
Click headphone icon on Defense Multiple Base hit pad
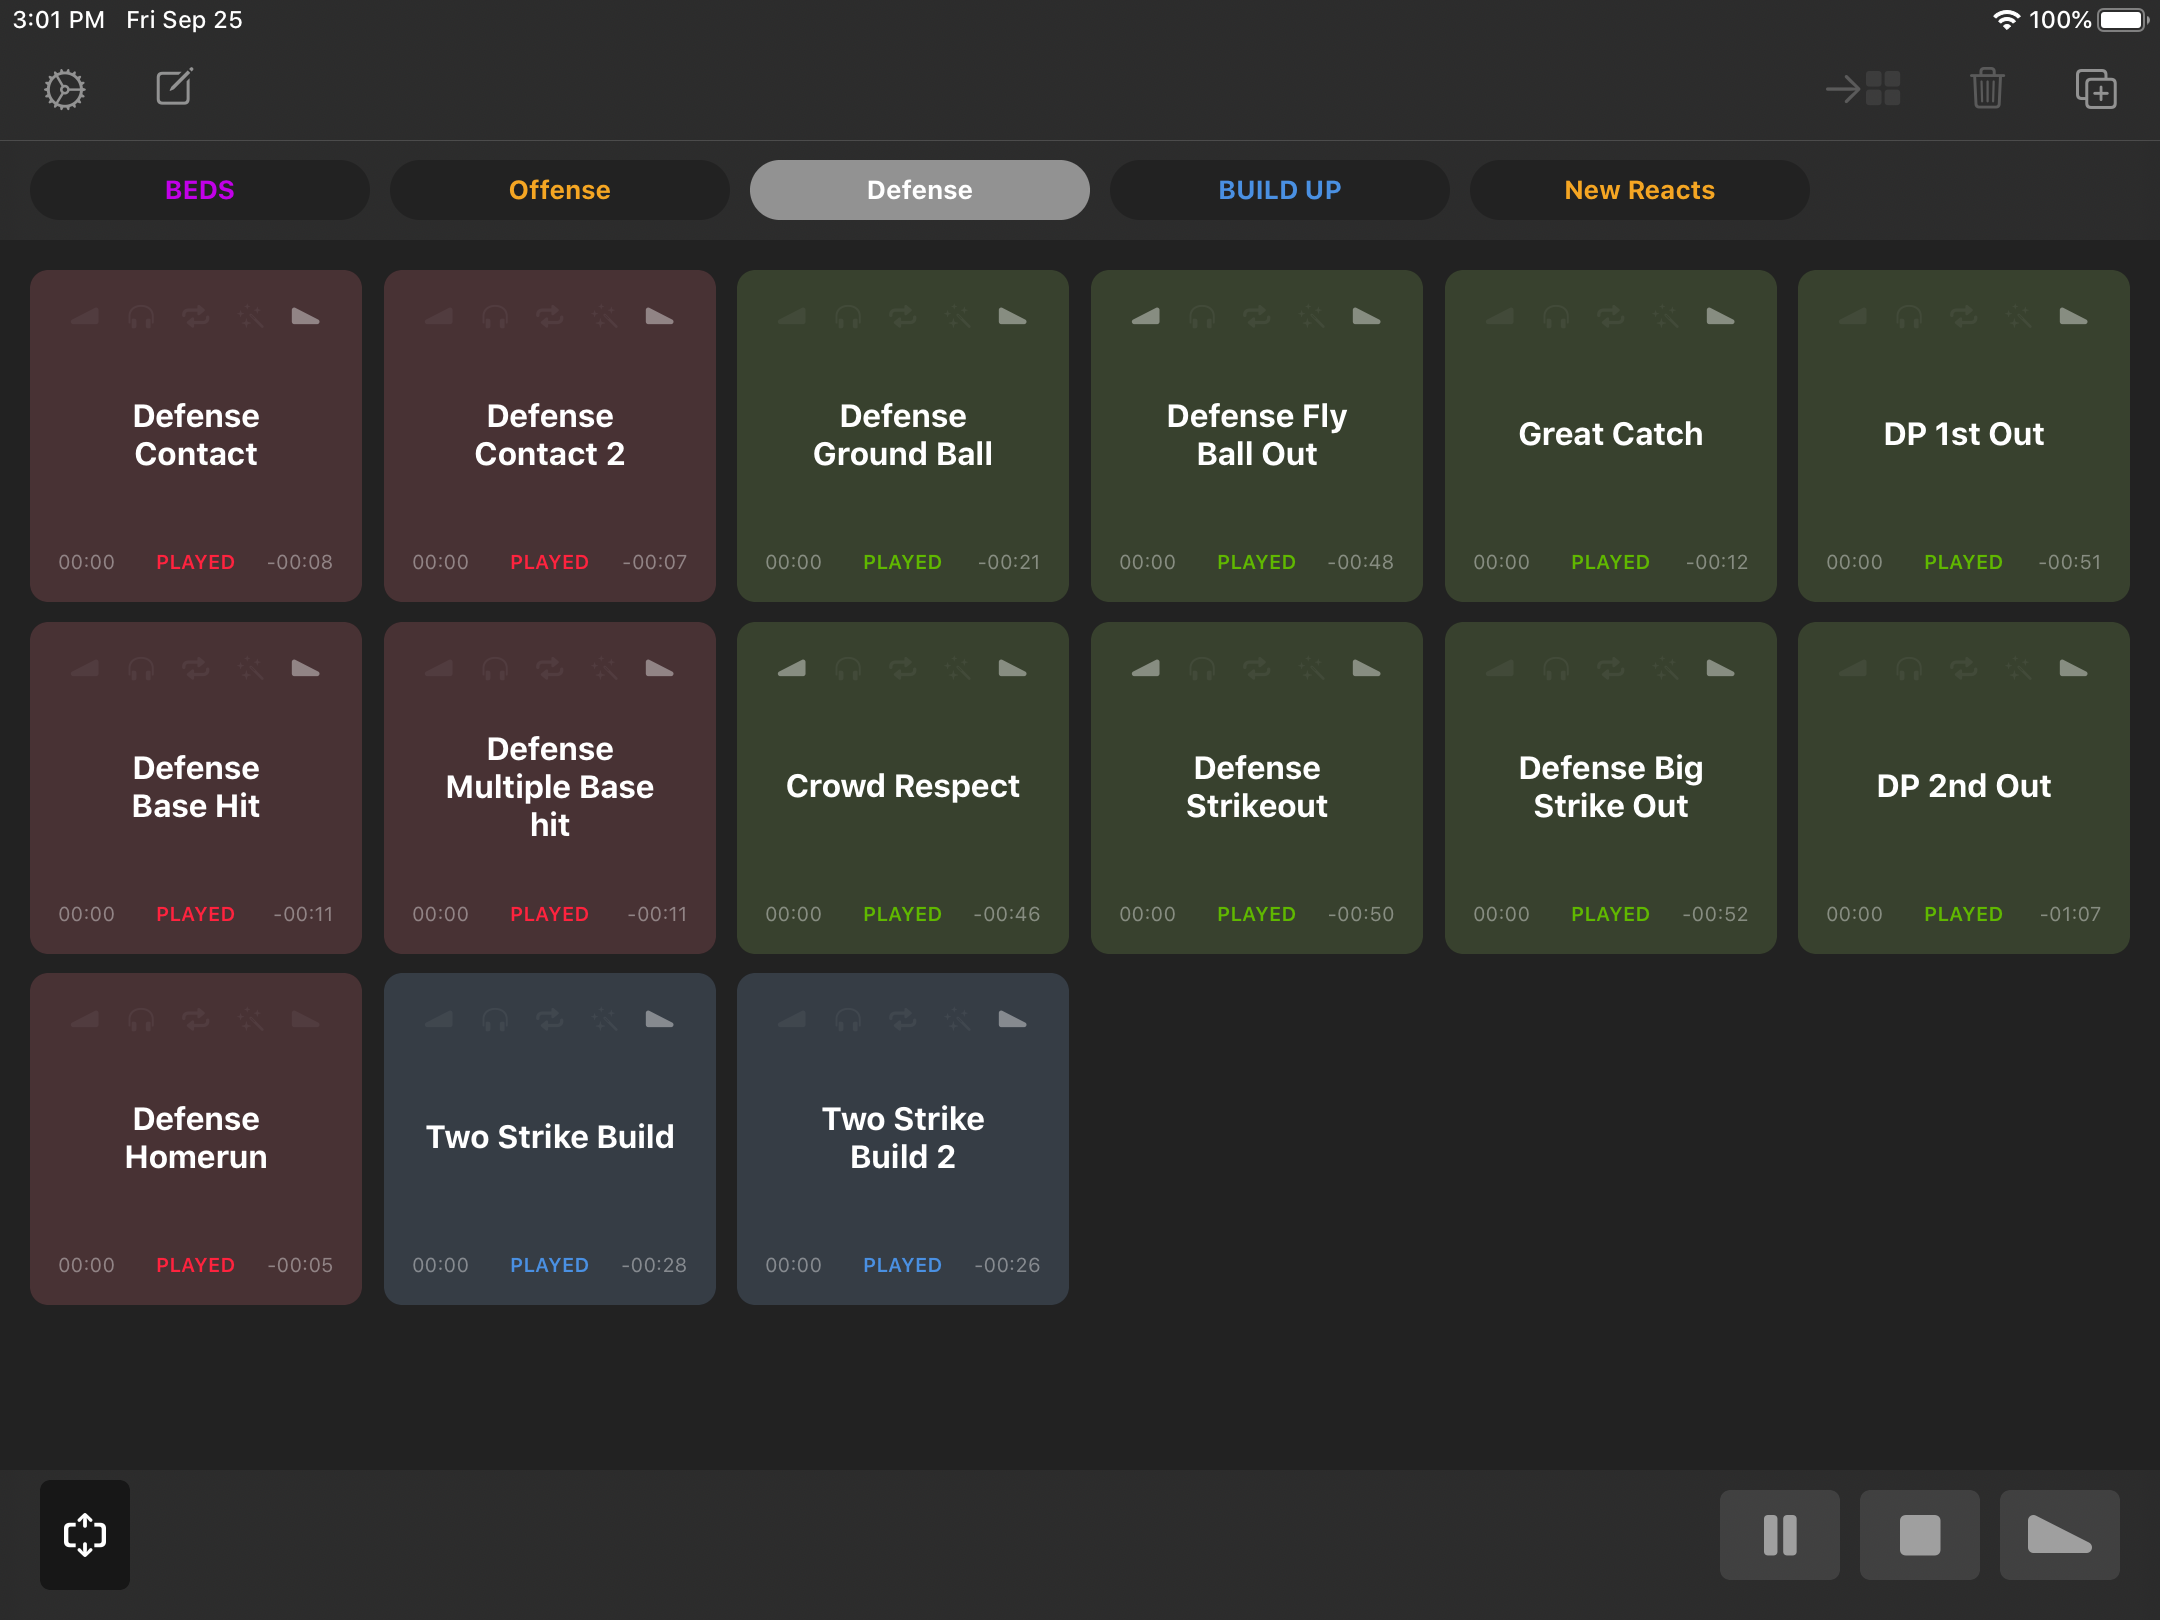(x=495, y=668)
